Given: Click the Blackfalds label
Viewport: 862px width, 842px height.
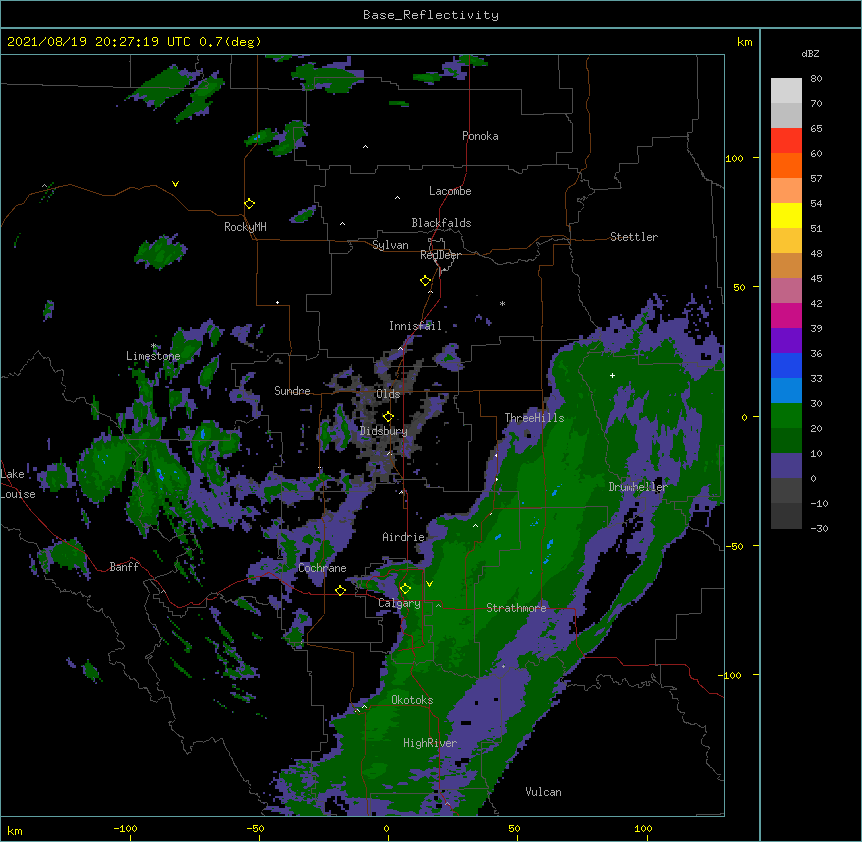Looking at the screenshot, I should 441,223.
